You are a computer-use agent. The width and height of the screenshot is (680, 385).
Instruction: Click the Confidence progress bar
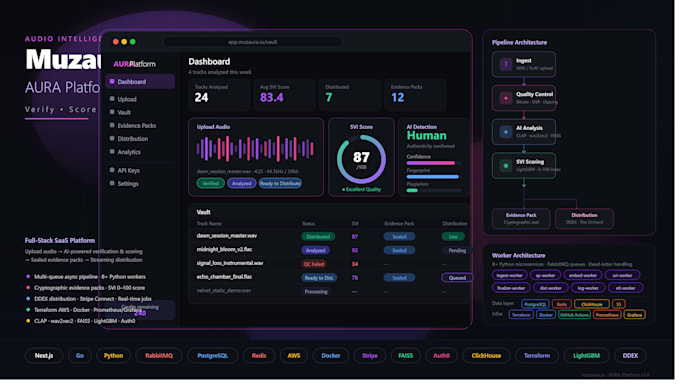tap(434, 163)
